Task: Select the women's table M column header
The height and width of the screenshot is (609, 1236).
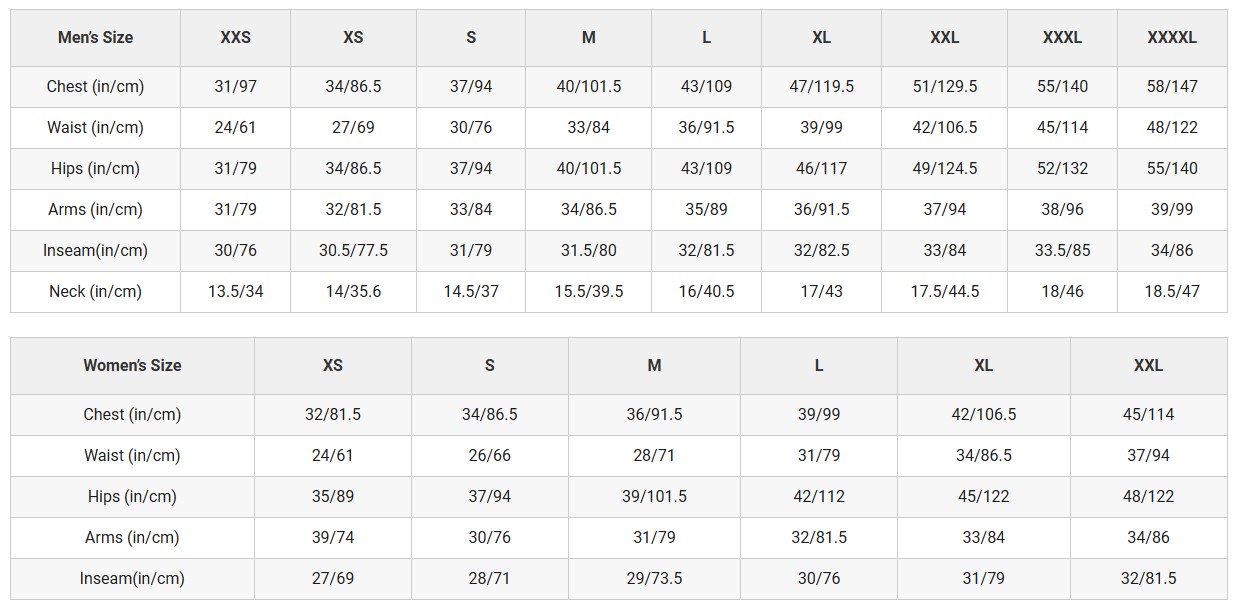Action: coord(654,366)
